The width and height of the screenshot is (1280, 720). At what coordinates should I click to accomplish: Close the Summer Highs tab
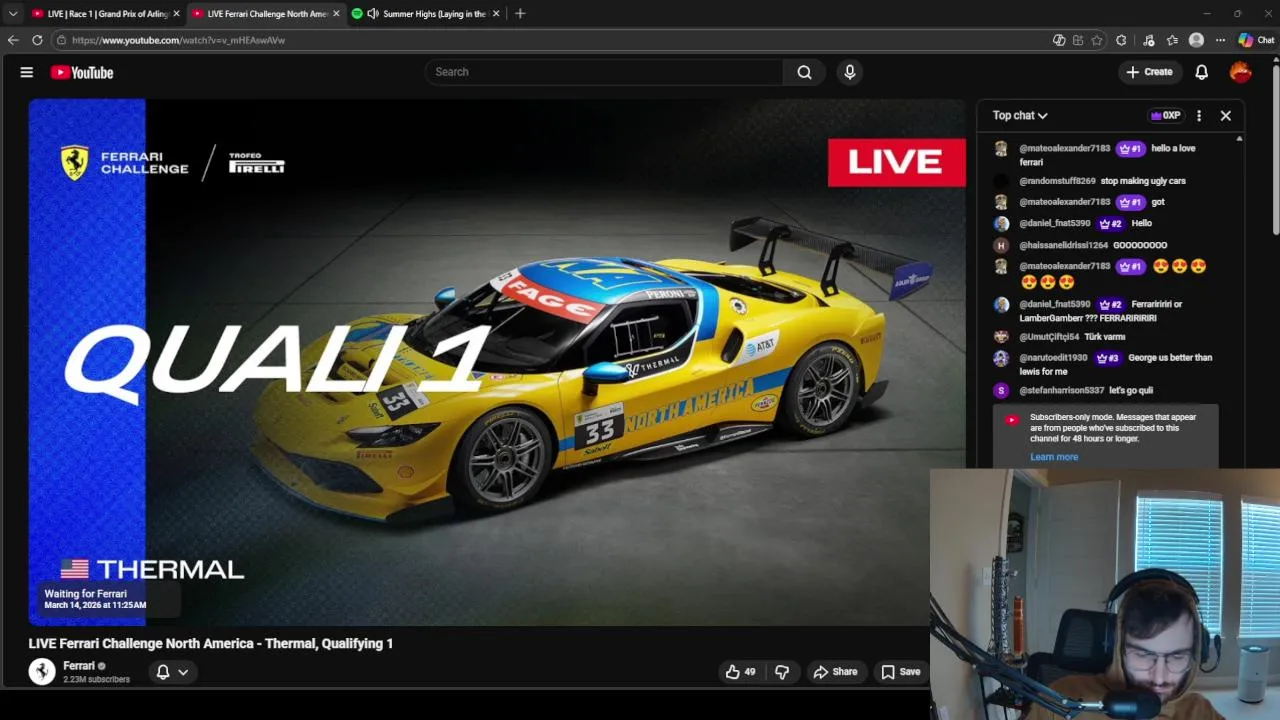[495, 14]
